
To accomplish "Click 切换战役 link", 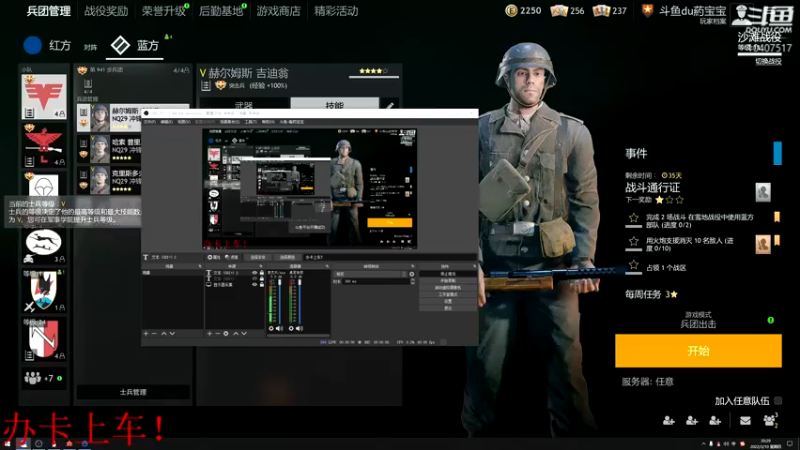I will click(768, 62).
